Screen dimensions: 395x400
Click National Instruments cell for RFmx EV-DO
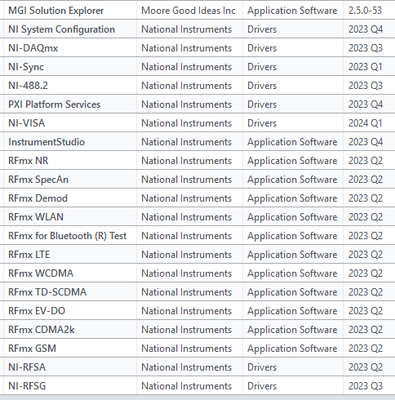coord(186,311)
